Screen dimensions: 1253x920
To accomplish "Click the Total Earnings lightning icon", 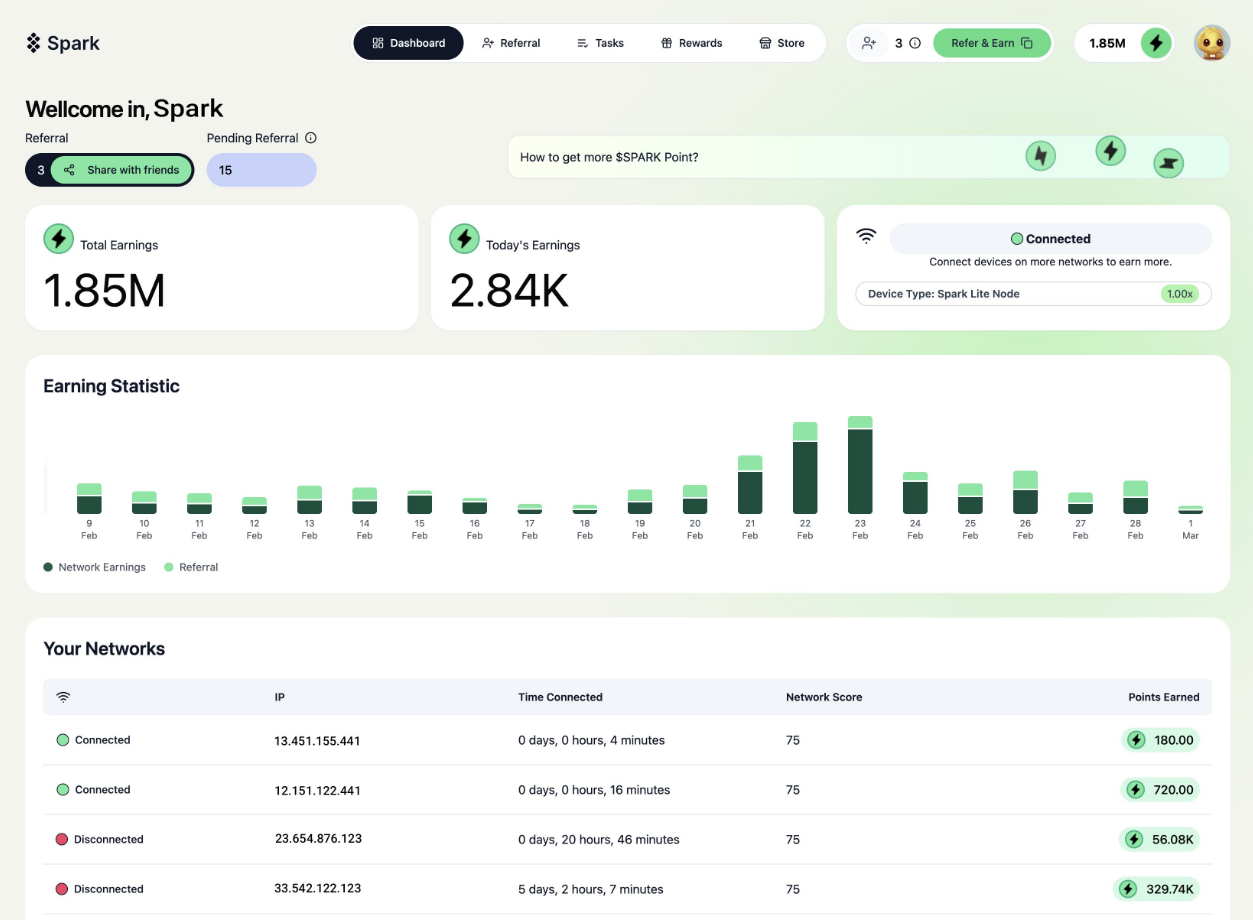I will point(59,239).
